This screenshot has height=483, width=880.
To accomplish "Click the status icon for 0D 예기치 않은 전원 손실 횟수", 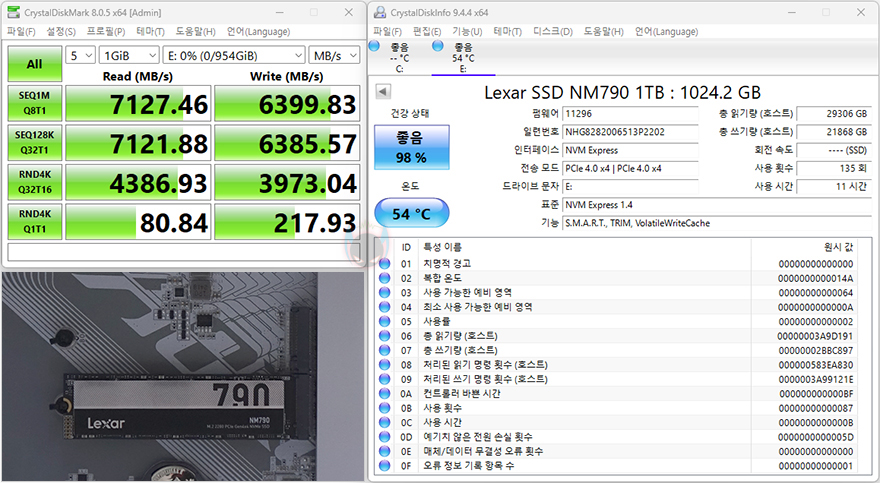I will (384, 437).
